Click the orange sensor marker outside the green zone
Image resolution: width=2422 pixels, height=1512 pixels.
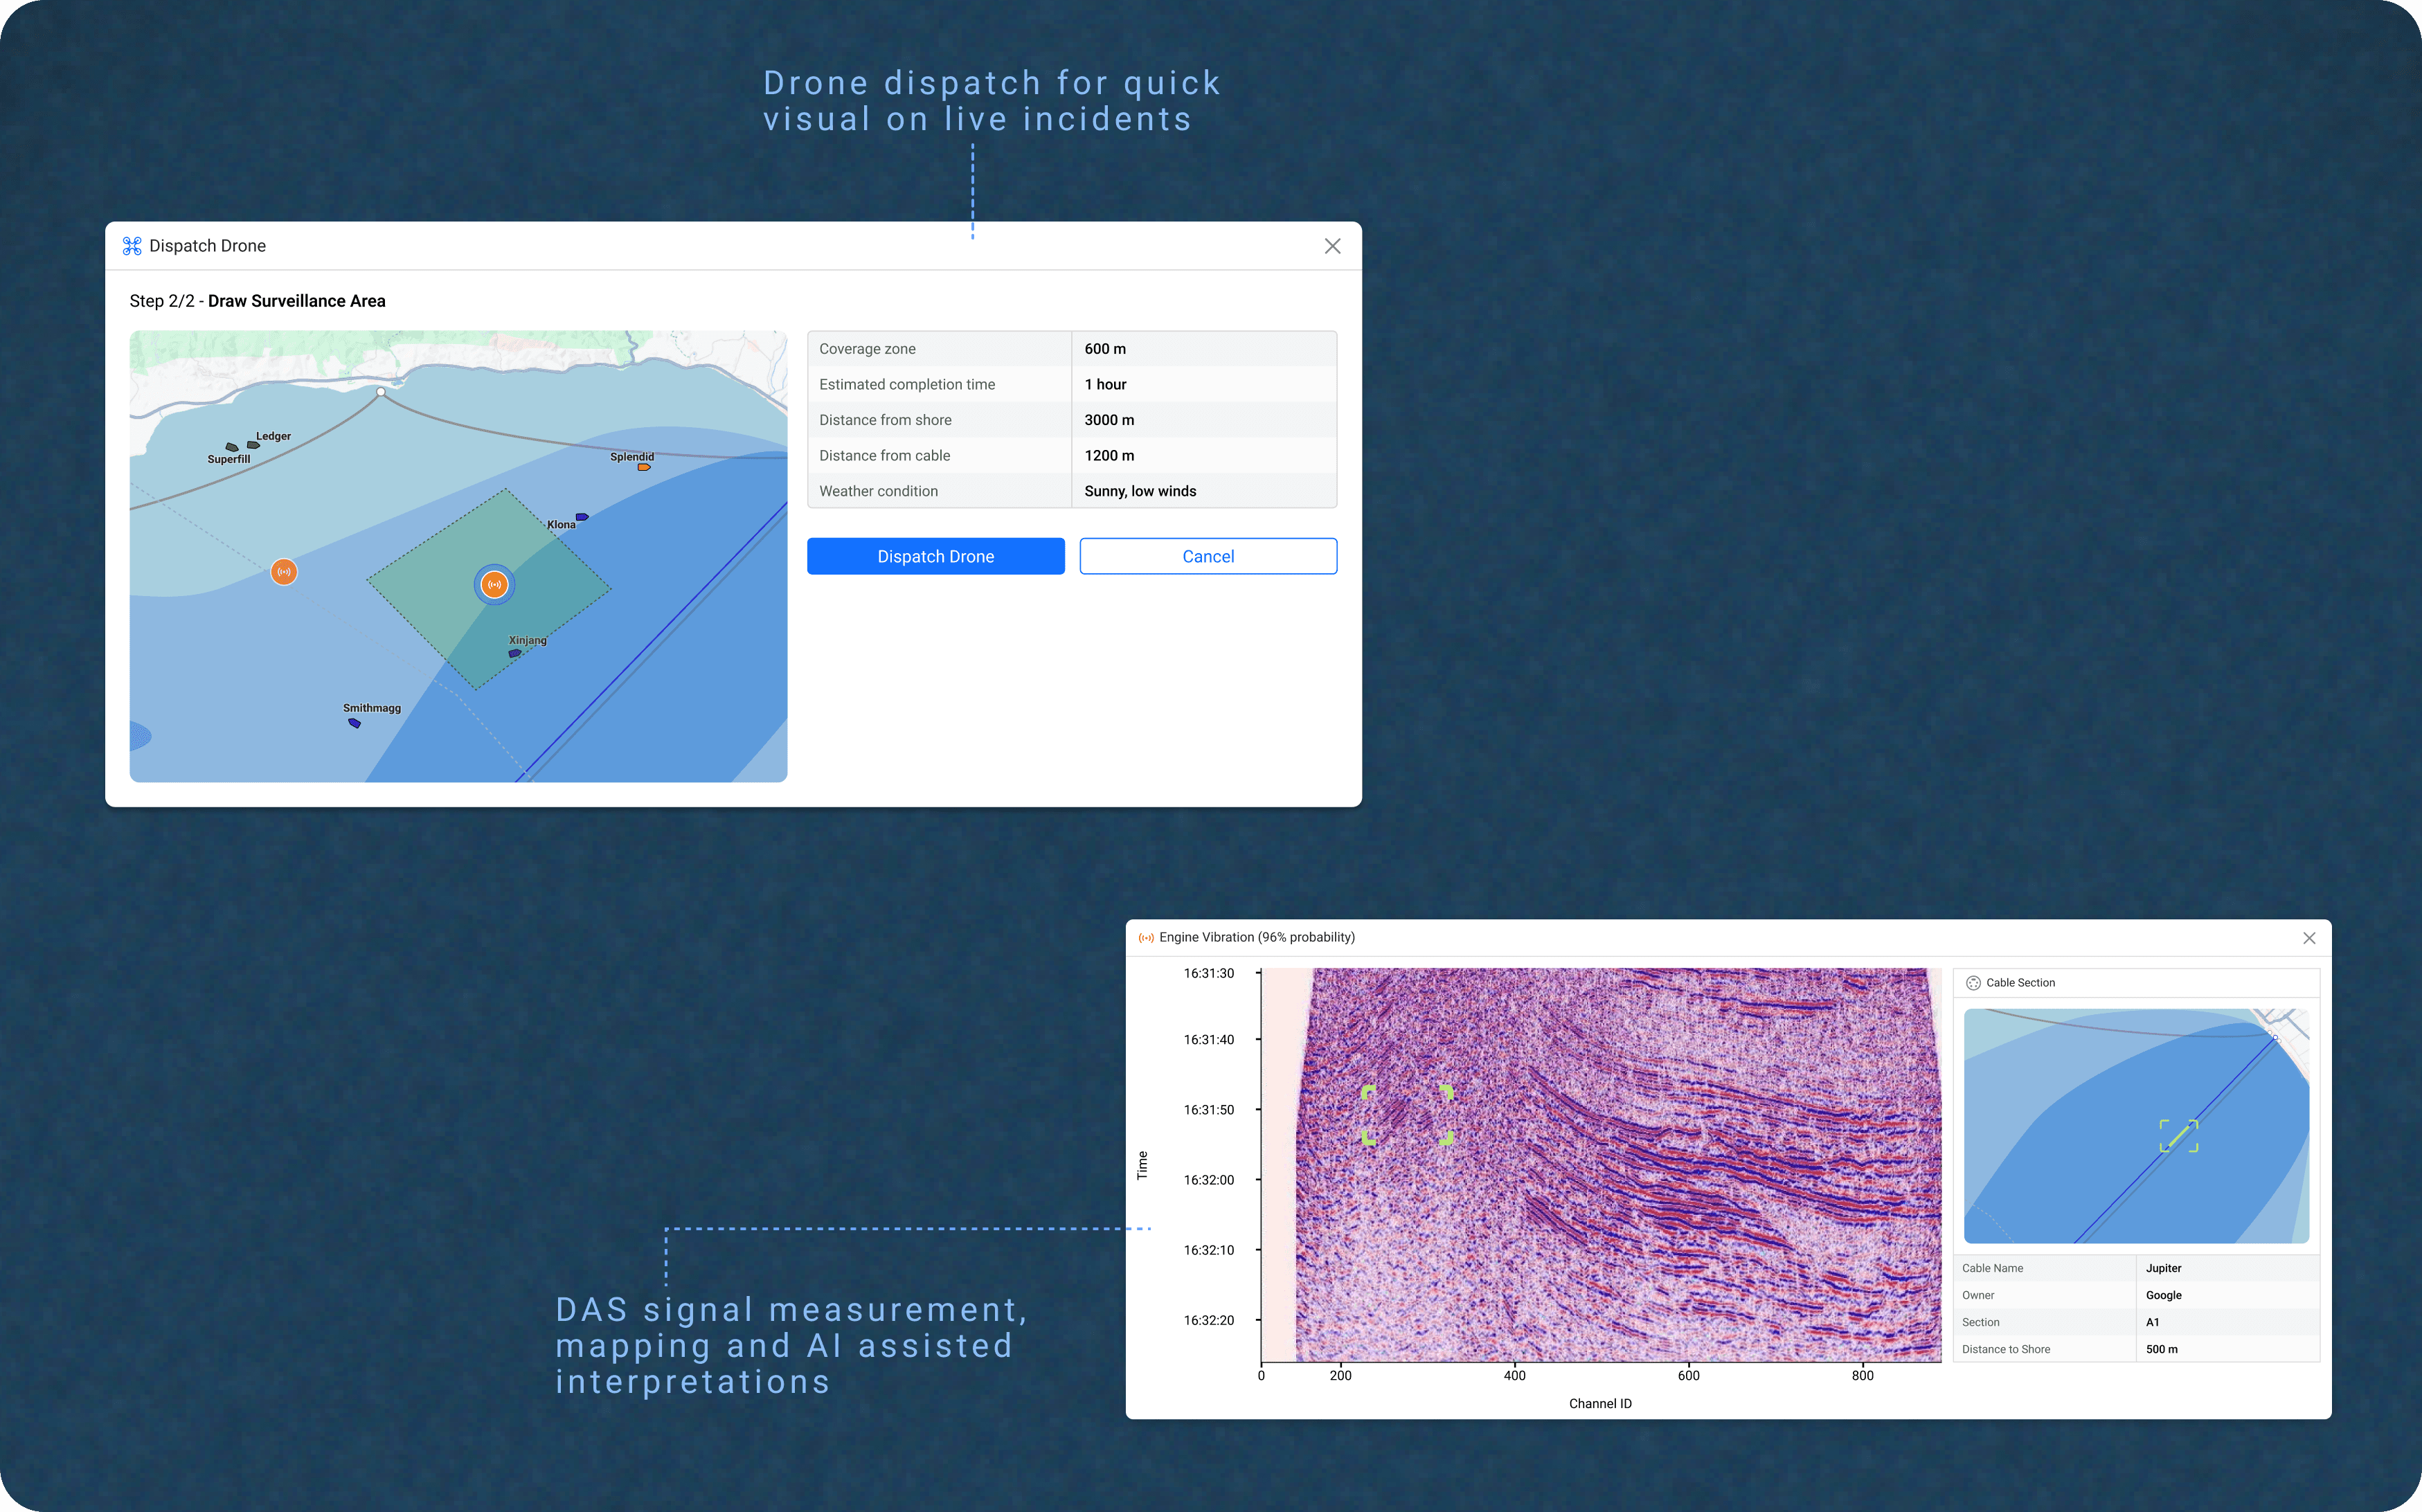[284, 572]
